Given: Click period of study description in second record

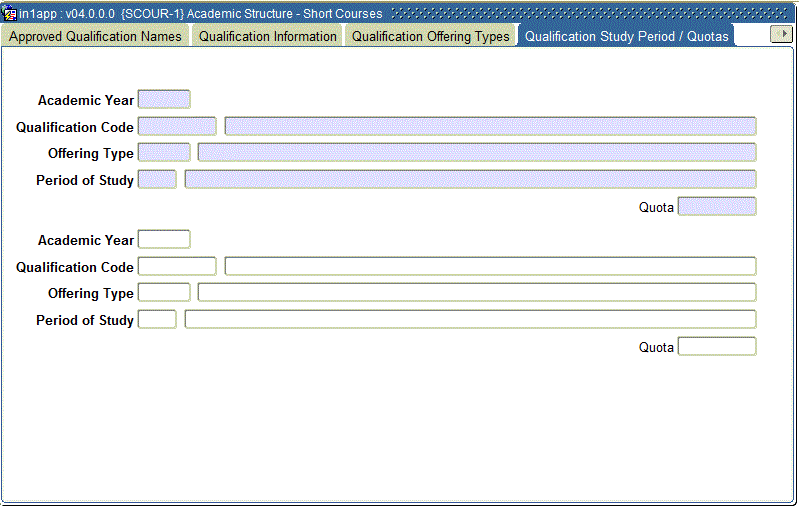Looking at the screenshot, I should coord(470,320).
